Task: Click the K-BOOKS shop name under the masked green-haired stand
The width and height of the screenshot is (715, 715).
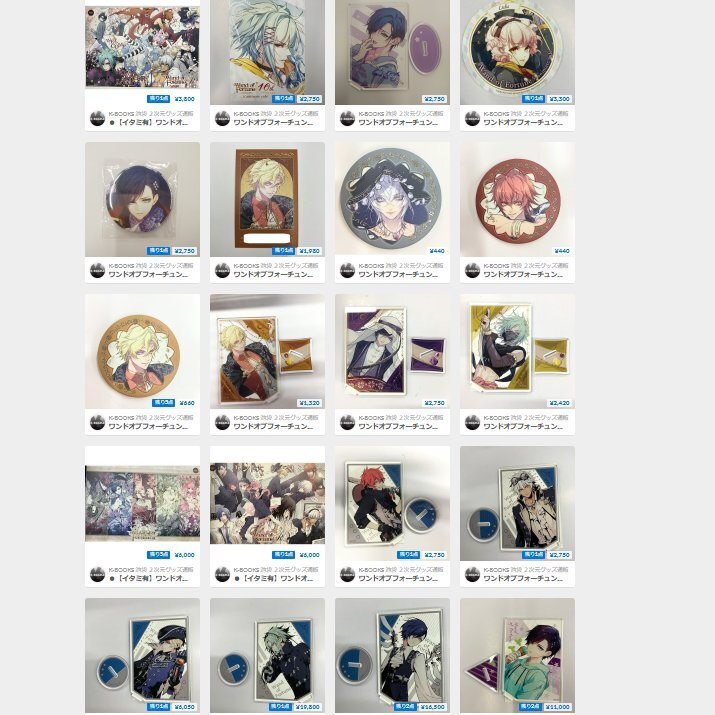Action: point(525,417)
